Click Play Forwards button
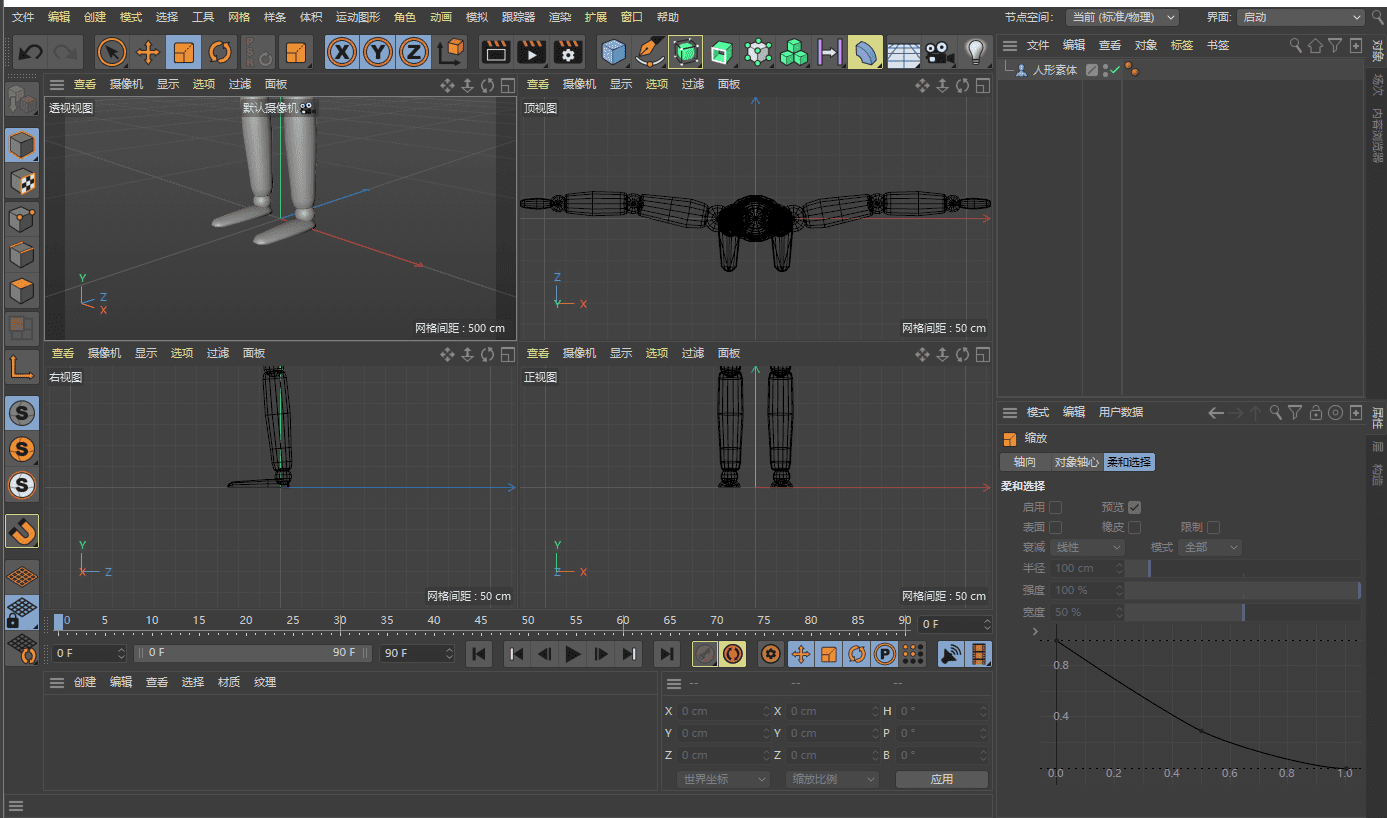 click(572, 654)
